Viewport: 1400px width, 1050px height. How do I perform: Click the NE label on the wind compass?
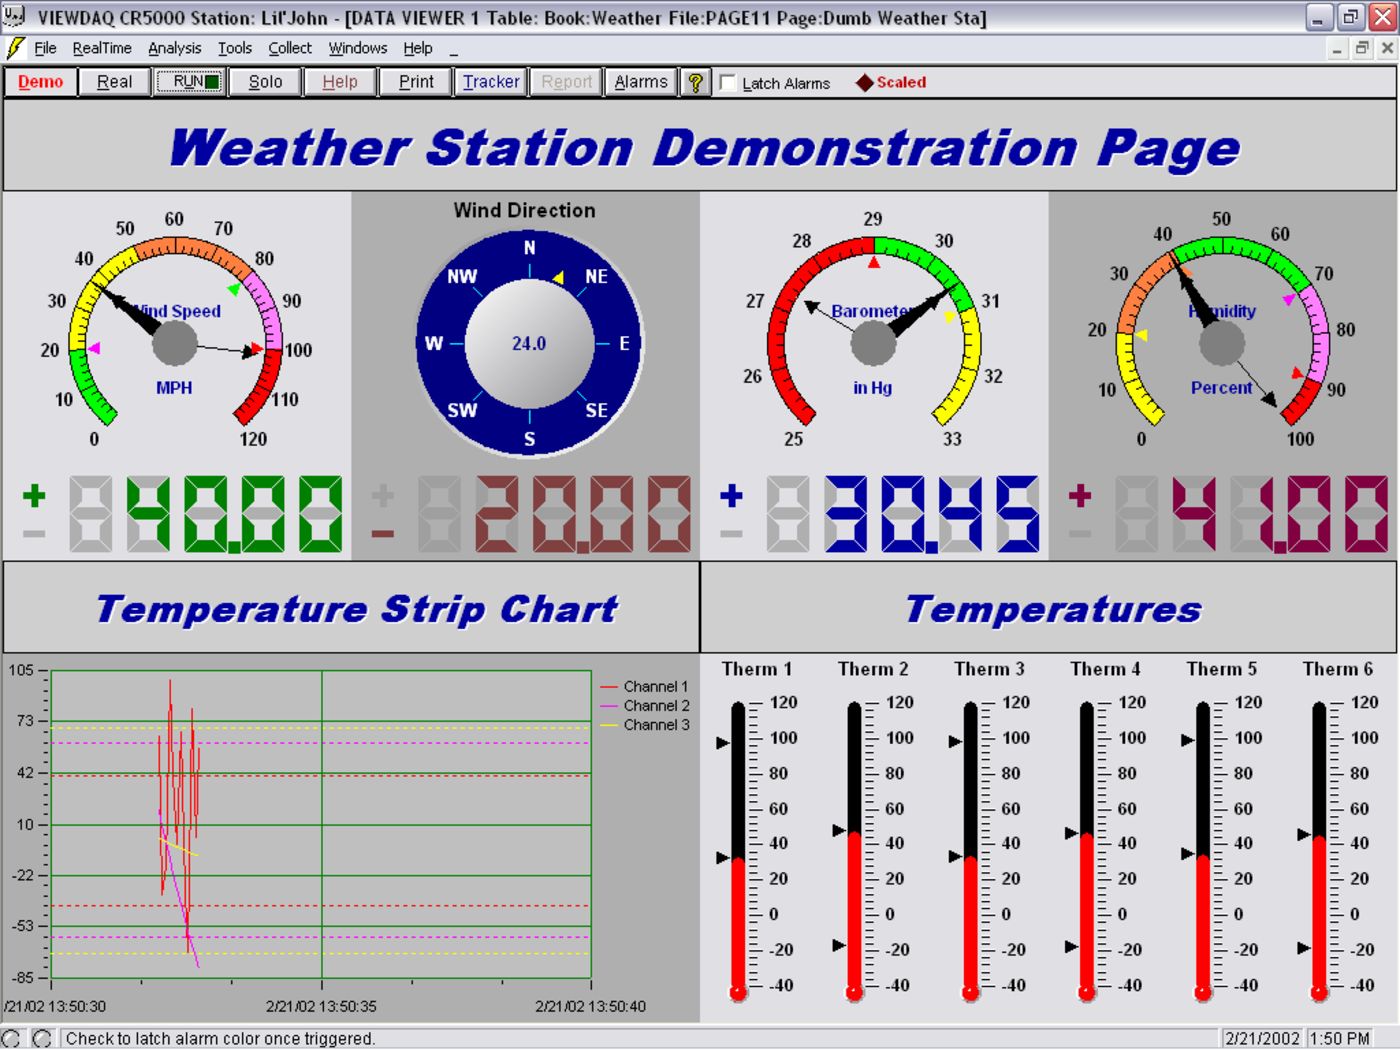(596, 277)
